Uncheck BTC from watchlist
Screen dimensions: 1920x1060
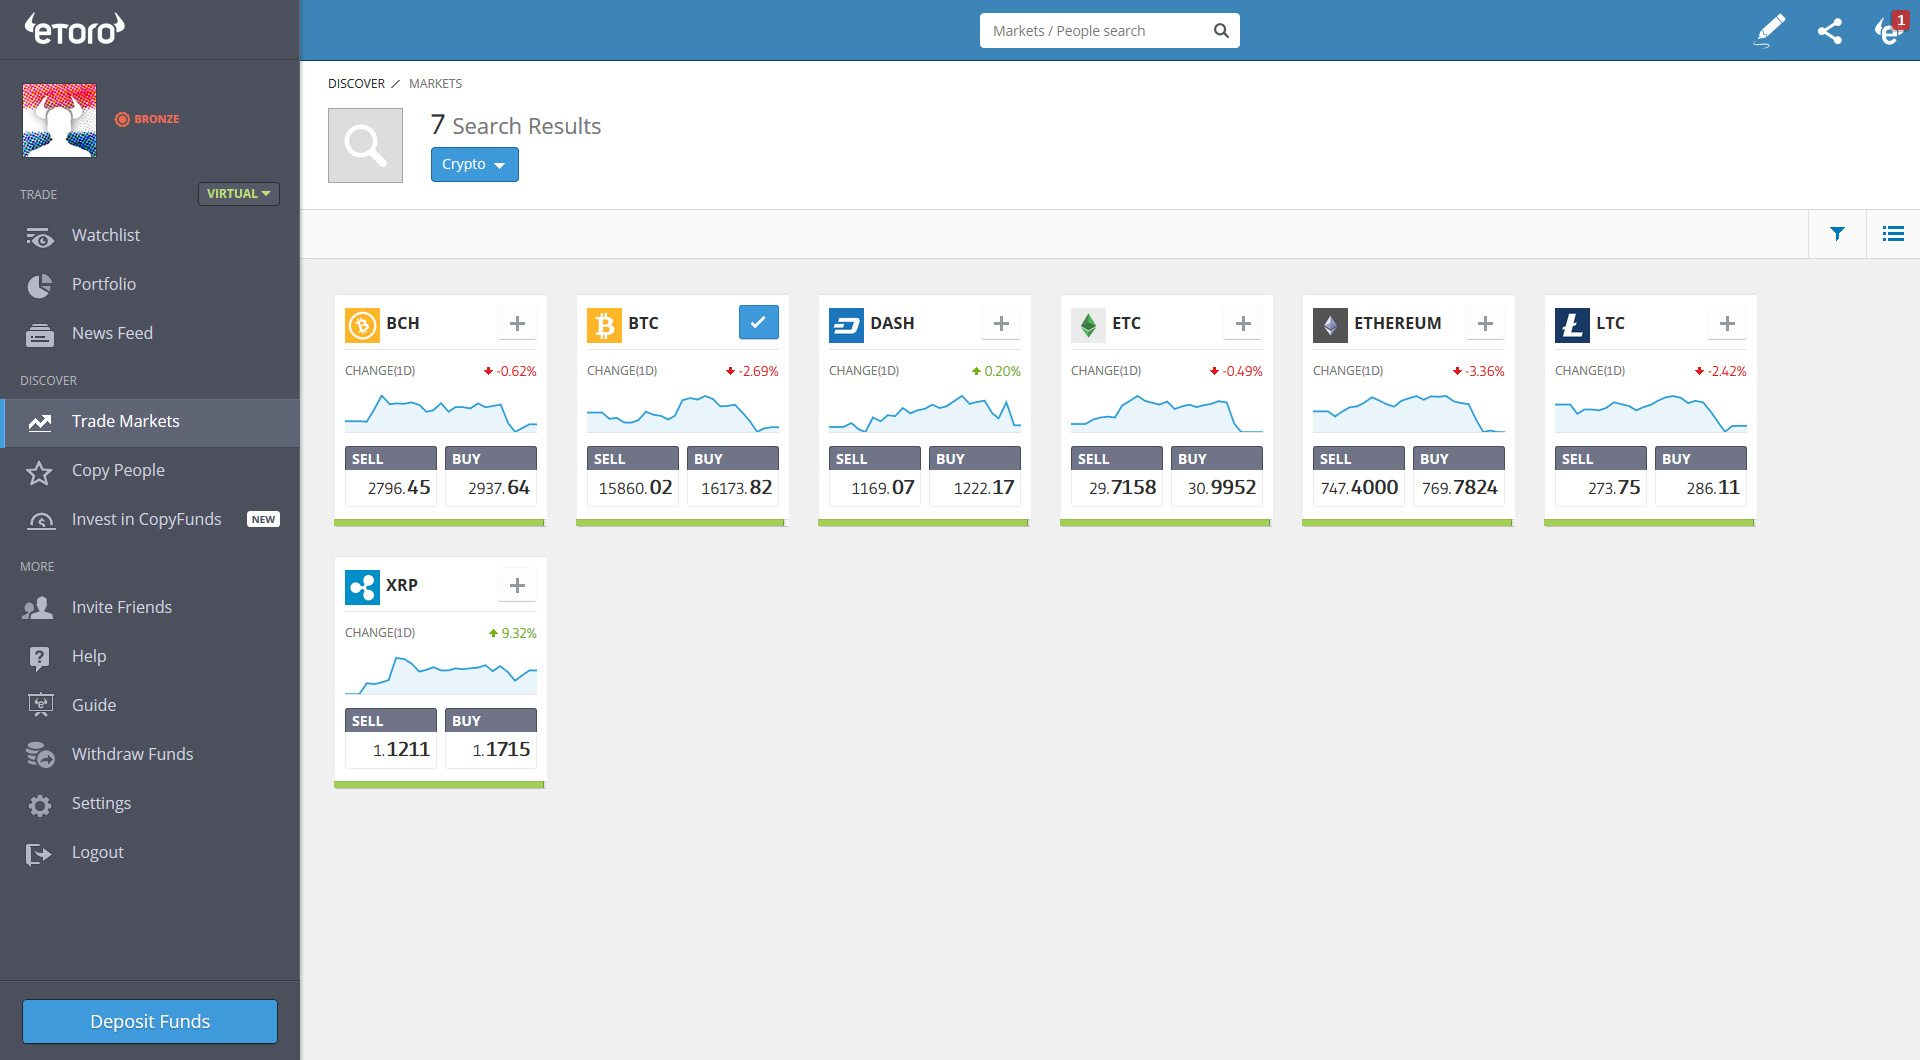(759, 322)
